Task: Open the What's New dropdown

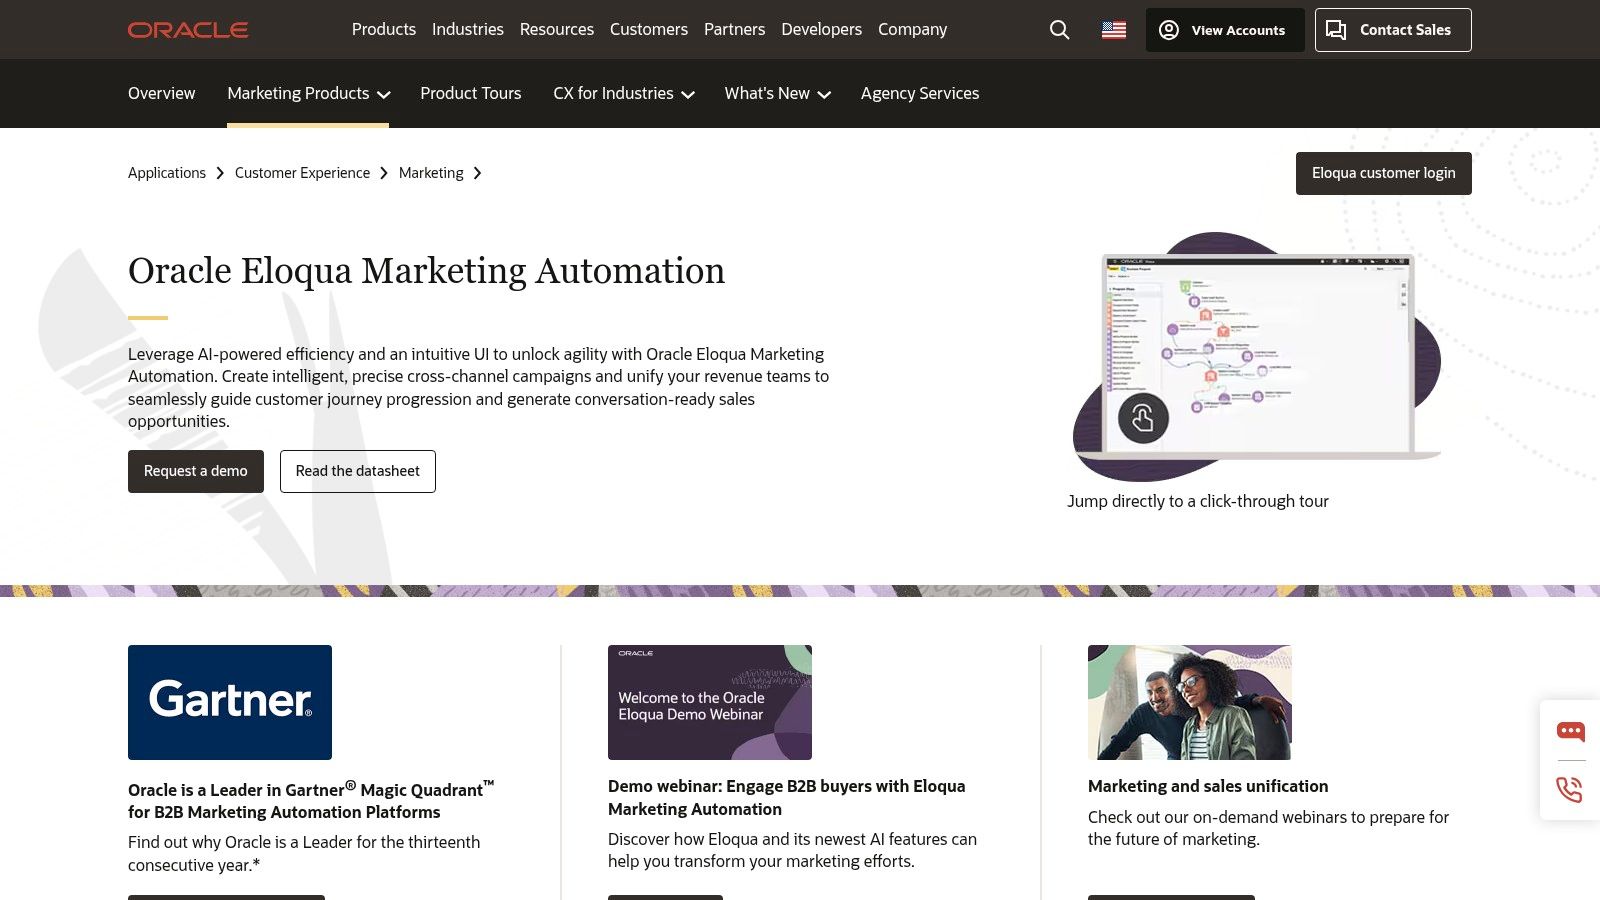Action: click(x=776, y=93)
